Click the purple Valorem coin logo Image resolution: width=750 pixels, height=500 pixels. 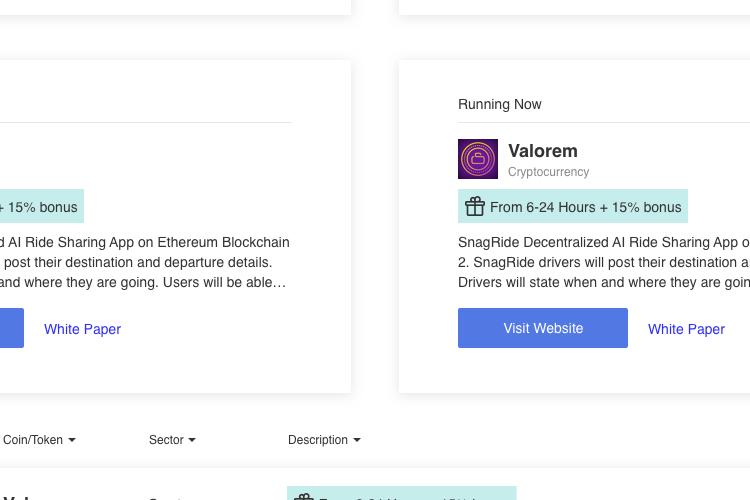pyautogui.click(x=478, y=159)
